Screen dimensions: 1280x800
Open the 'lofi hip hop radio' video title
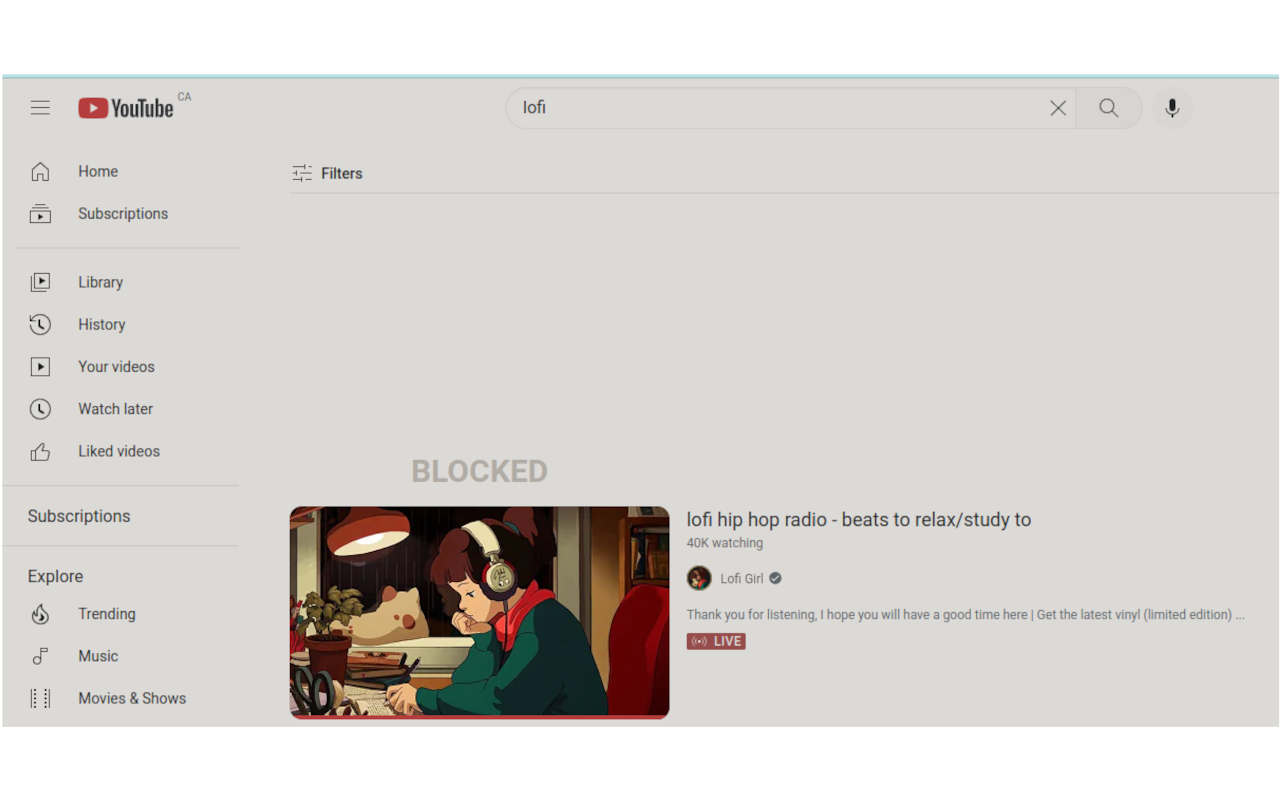click(859, 520)
